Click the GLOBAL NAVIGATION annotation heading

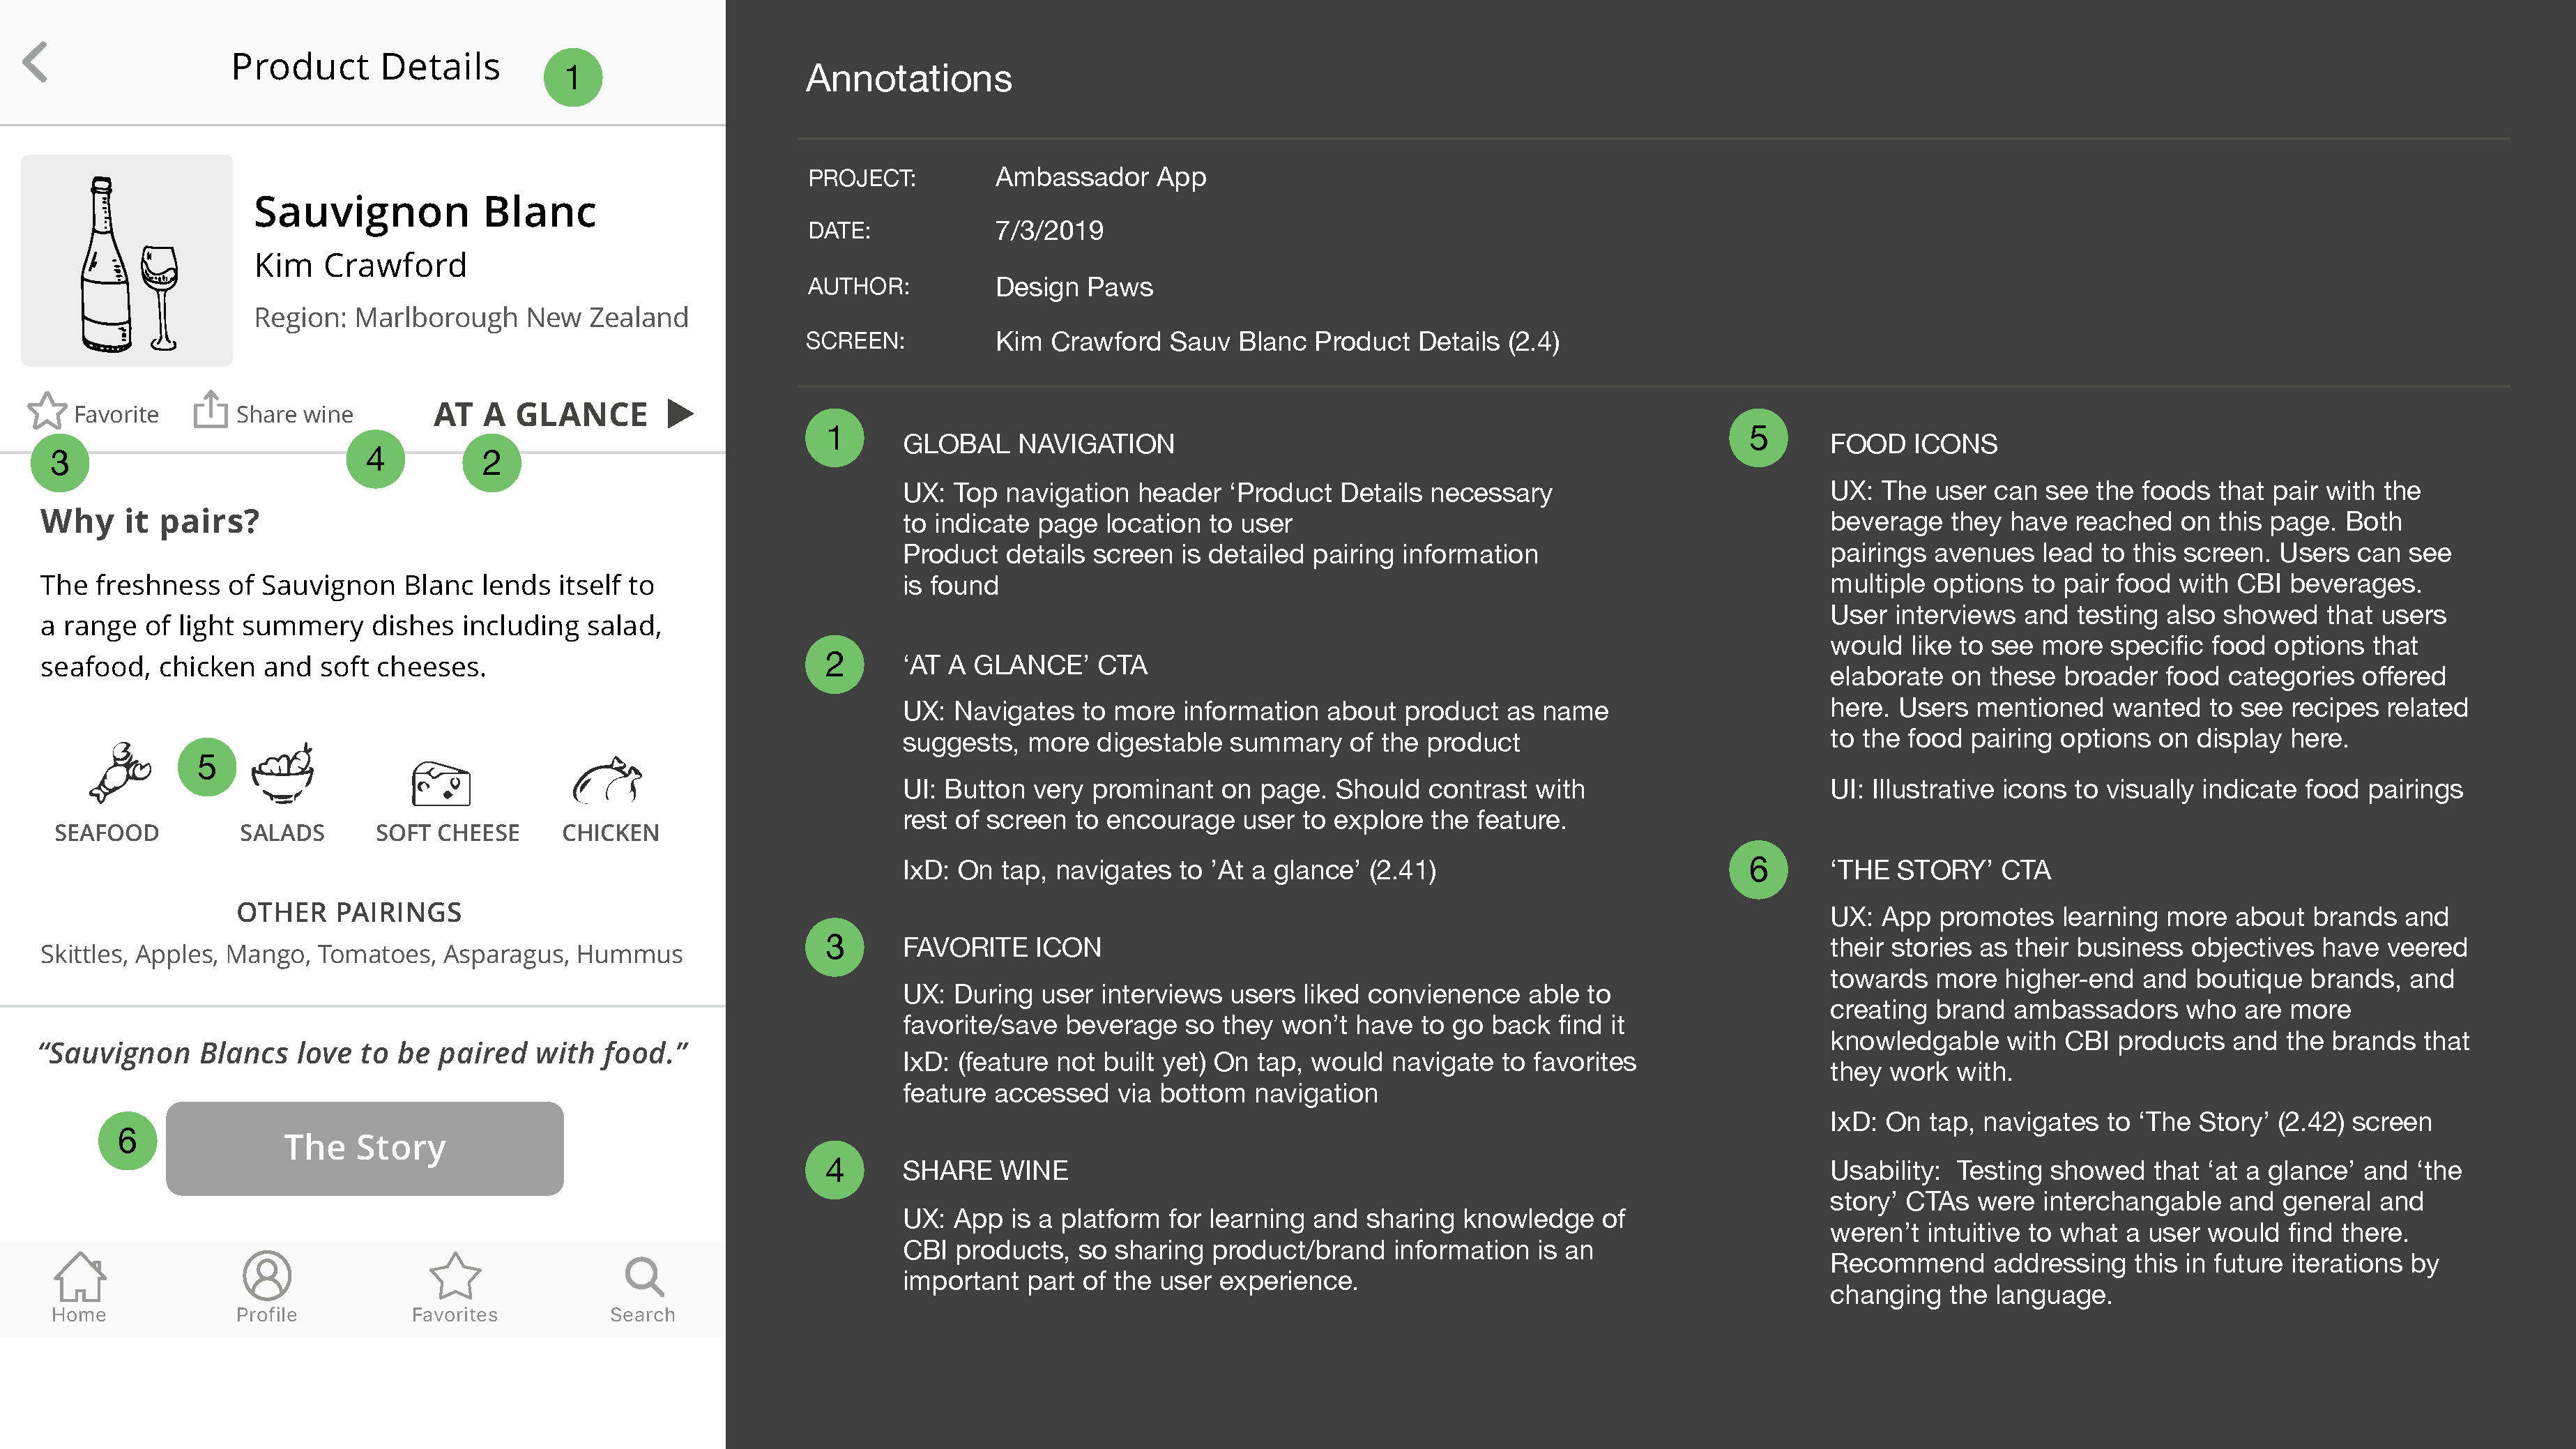pyautogui.click(x=1039, y=444)
